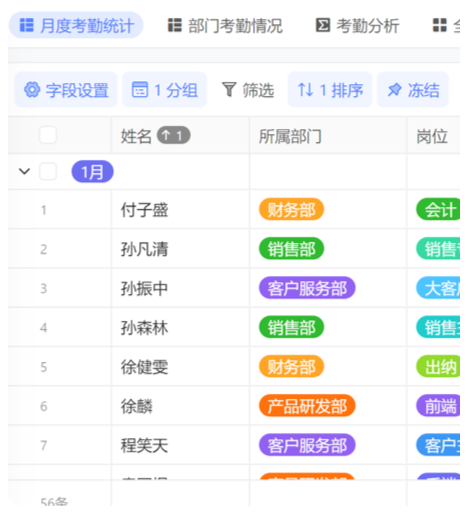Click the purple 1月 group tag
The image size is (468, 514).
tap(92, 171)
